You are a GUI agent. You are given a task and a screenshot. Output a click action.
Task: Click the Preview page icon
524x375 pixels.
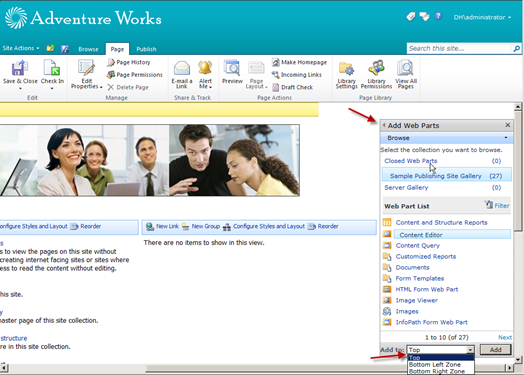[x=232, y=68]
